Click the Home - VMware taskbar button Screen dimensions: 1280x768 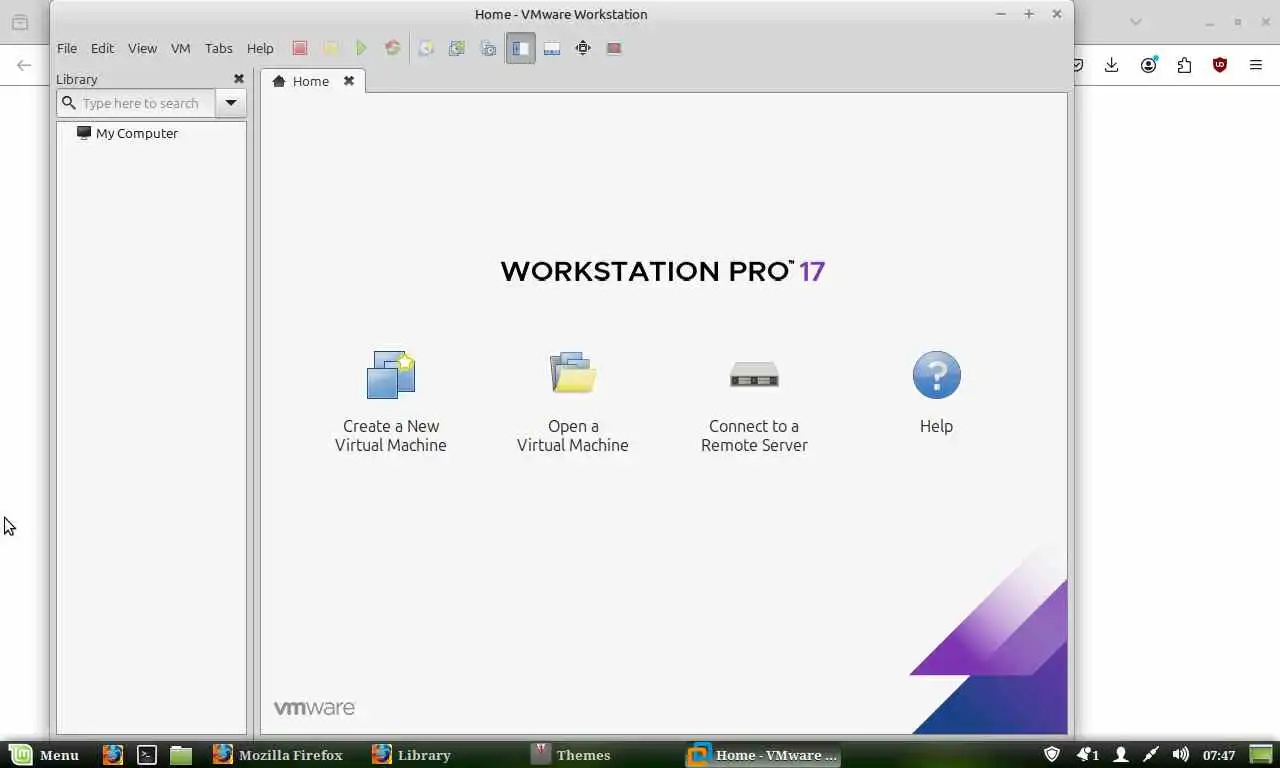pos(763,755)
